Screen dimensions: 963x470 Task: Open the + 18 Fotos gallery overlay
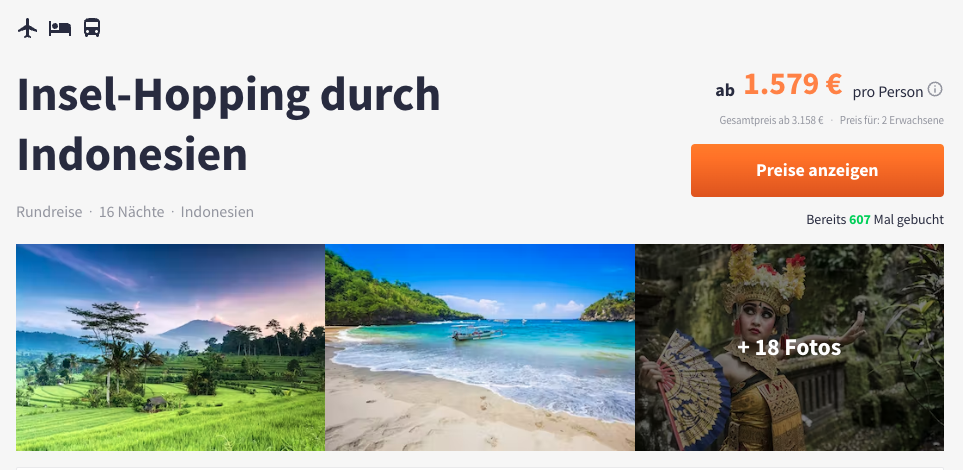coord(789,347)
